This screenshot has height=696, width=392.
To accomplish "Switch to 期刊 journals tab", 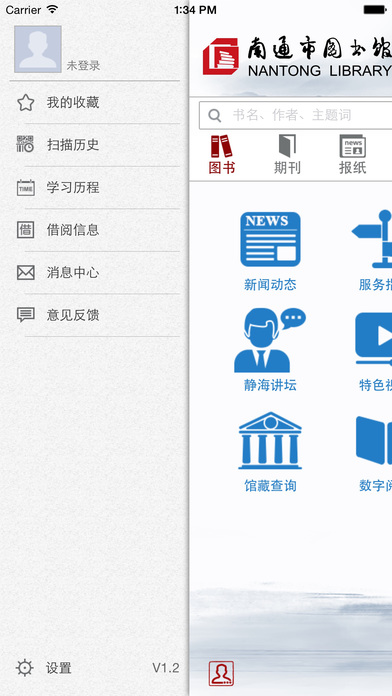I will click(287, 154).
